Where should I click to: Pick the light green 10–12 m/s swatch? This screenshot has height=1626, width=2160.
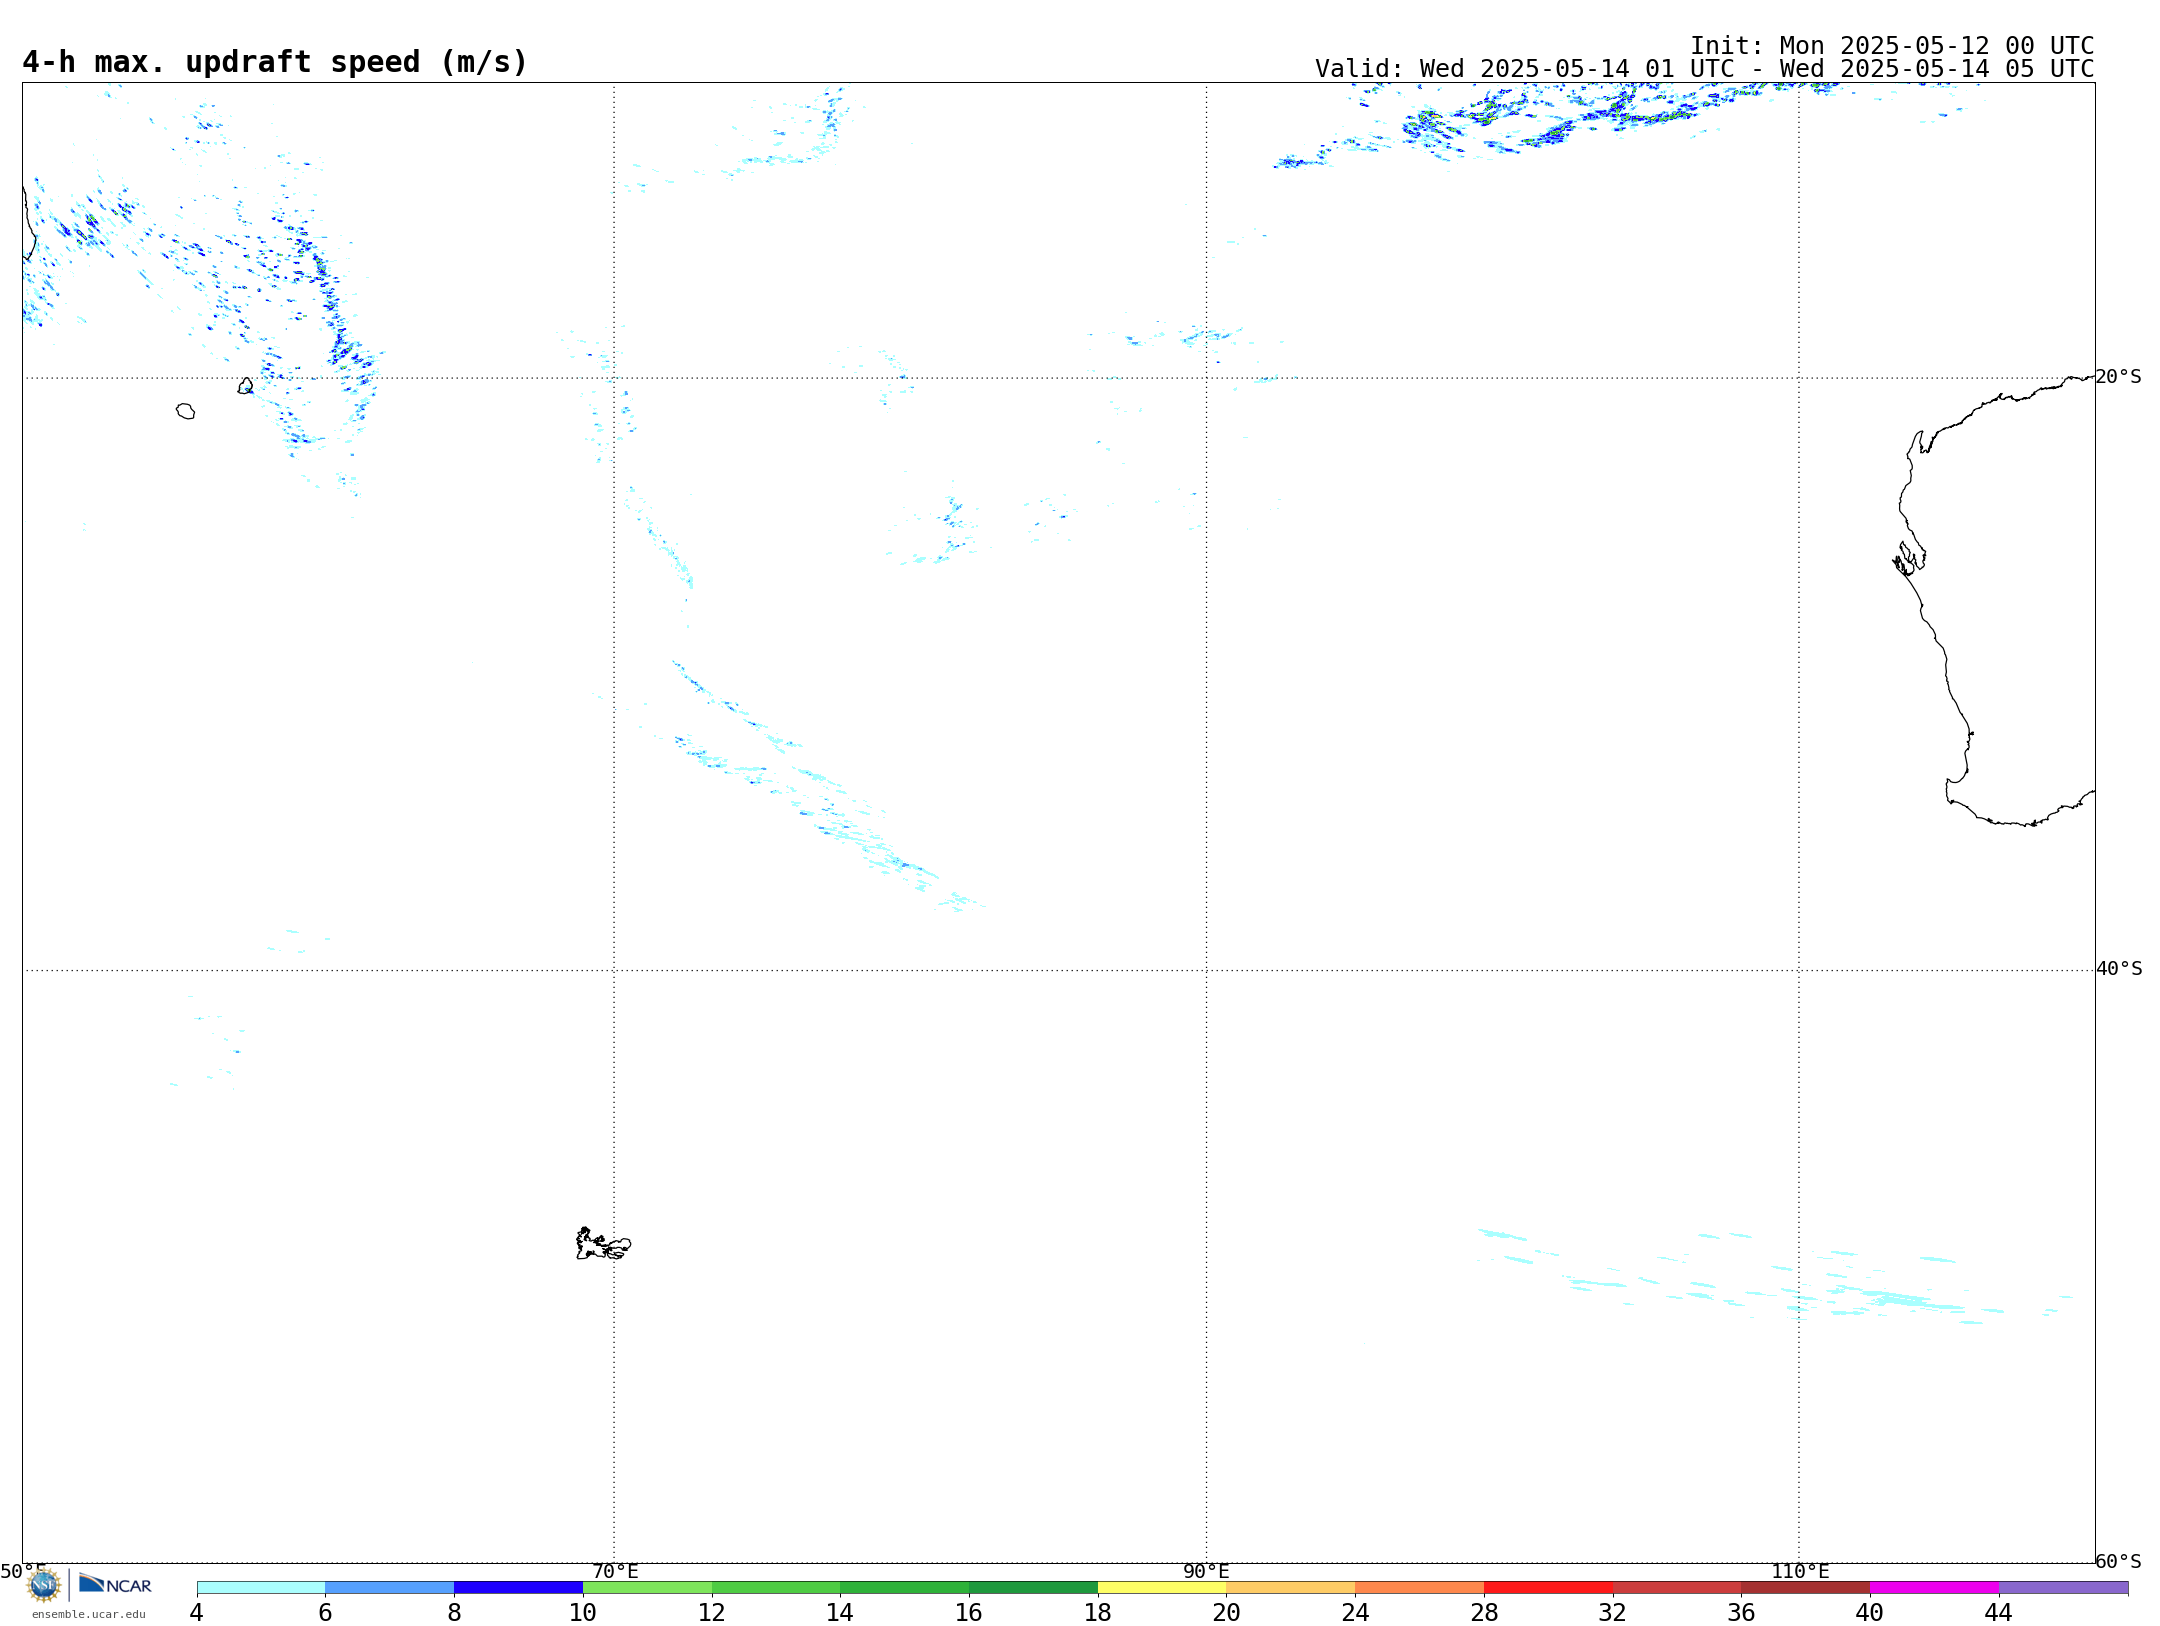tap(647, 1587)
